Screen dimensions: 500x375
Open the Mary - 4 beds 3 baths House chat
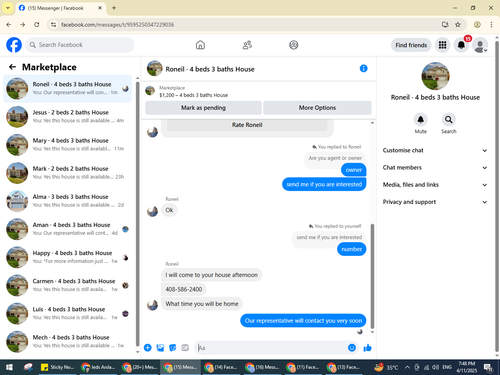click(x=67, y=145)
